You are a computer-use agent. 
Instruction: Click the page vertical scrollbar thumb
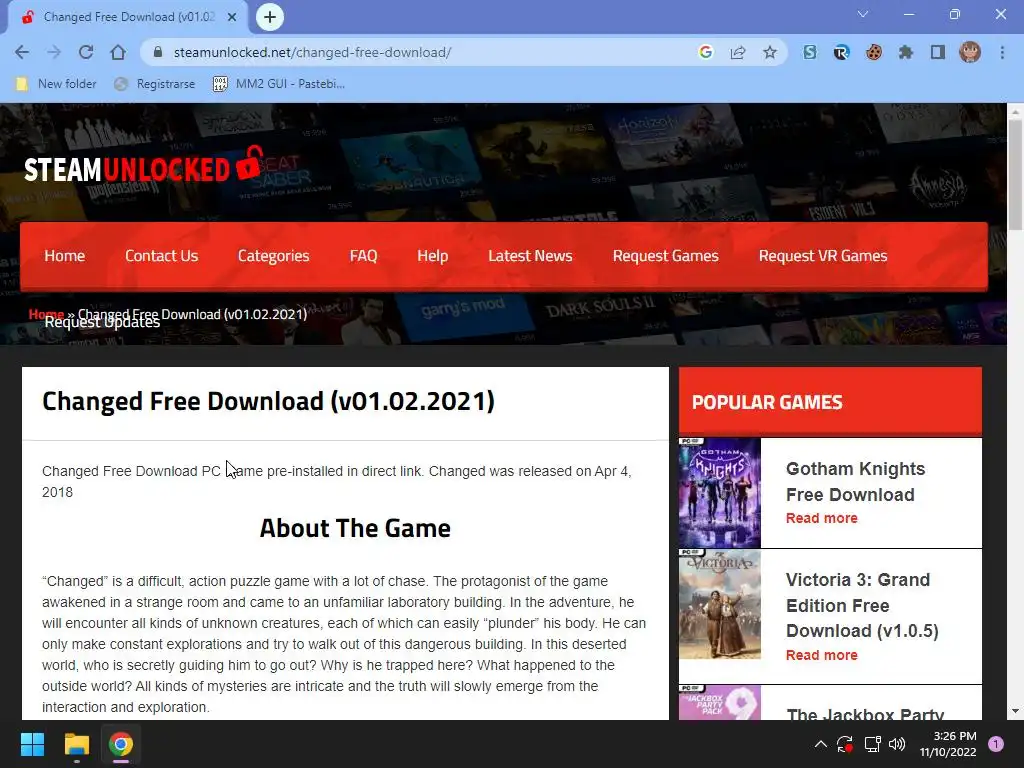click(x=1015, y=174)
